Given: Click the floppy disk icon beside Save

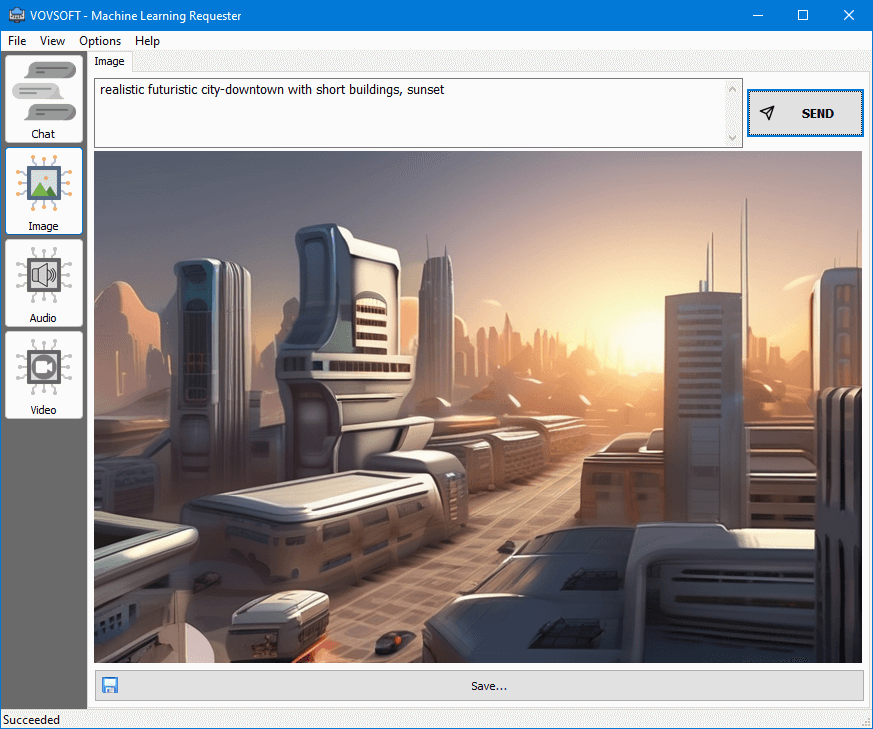Looking at the screenshot, I should click(x=110, y=685).
